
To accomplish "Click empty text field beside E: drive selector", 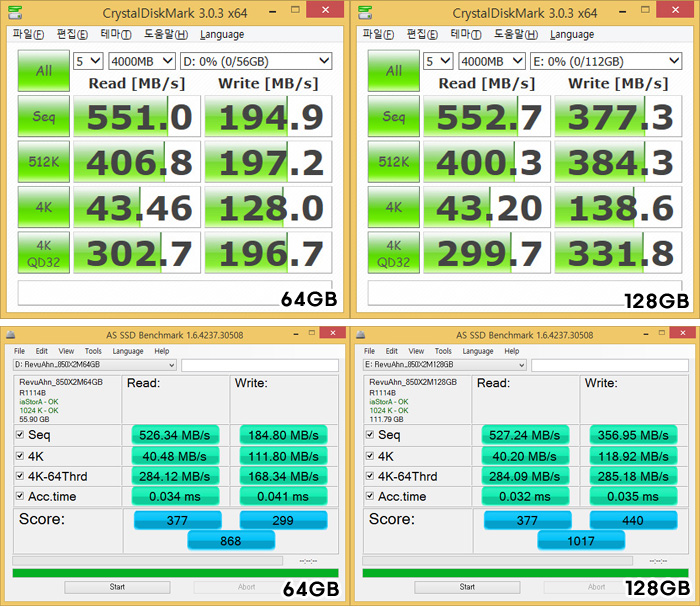I will coord(610,365).
